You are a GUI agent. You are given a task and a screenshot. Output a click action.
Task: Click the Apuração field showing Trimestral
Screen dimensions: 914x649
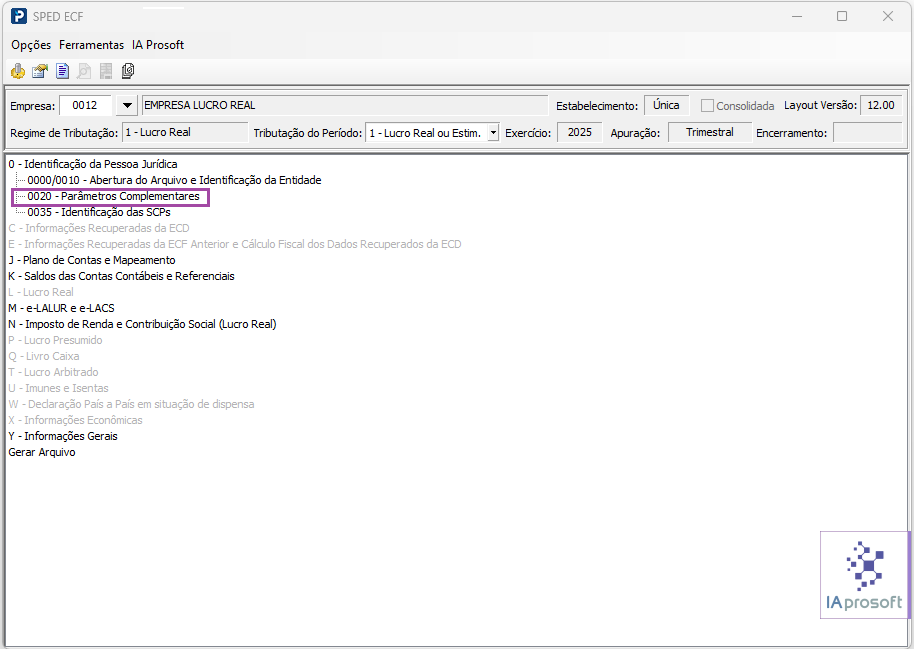(x=709, y=132)
